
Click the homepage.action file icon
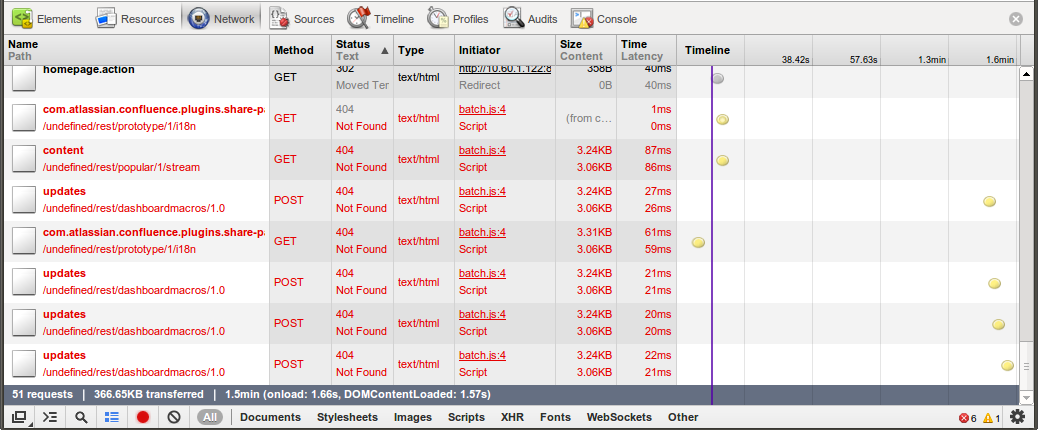click(x=24, y=79)
